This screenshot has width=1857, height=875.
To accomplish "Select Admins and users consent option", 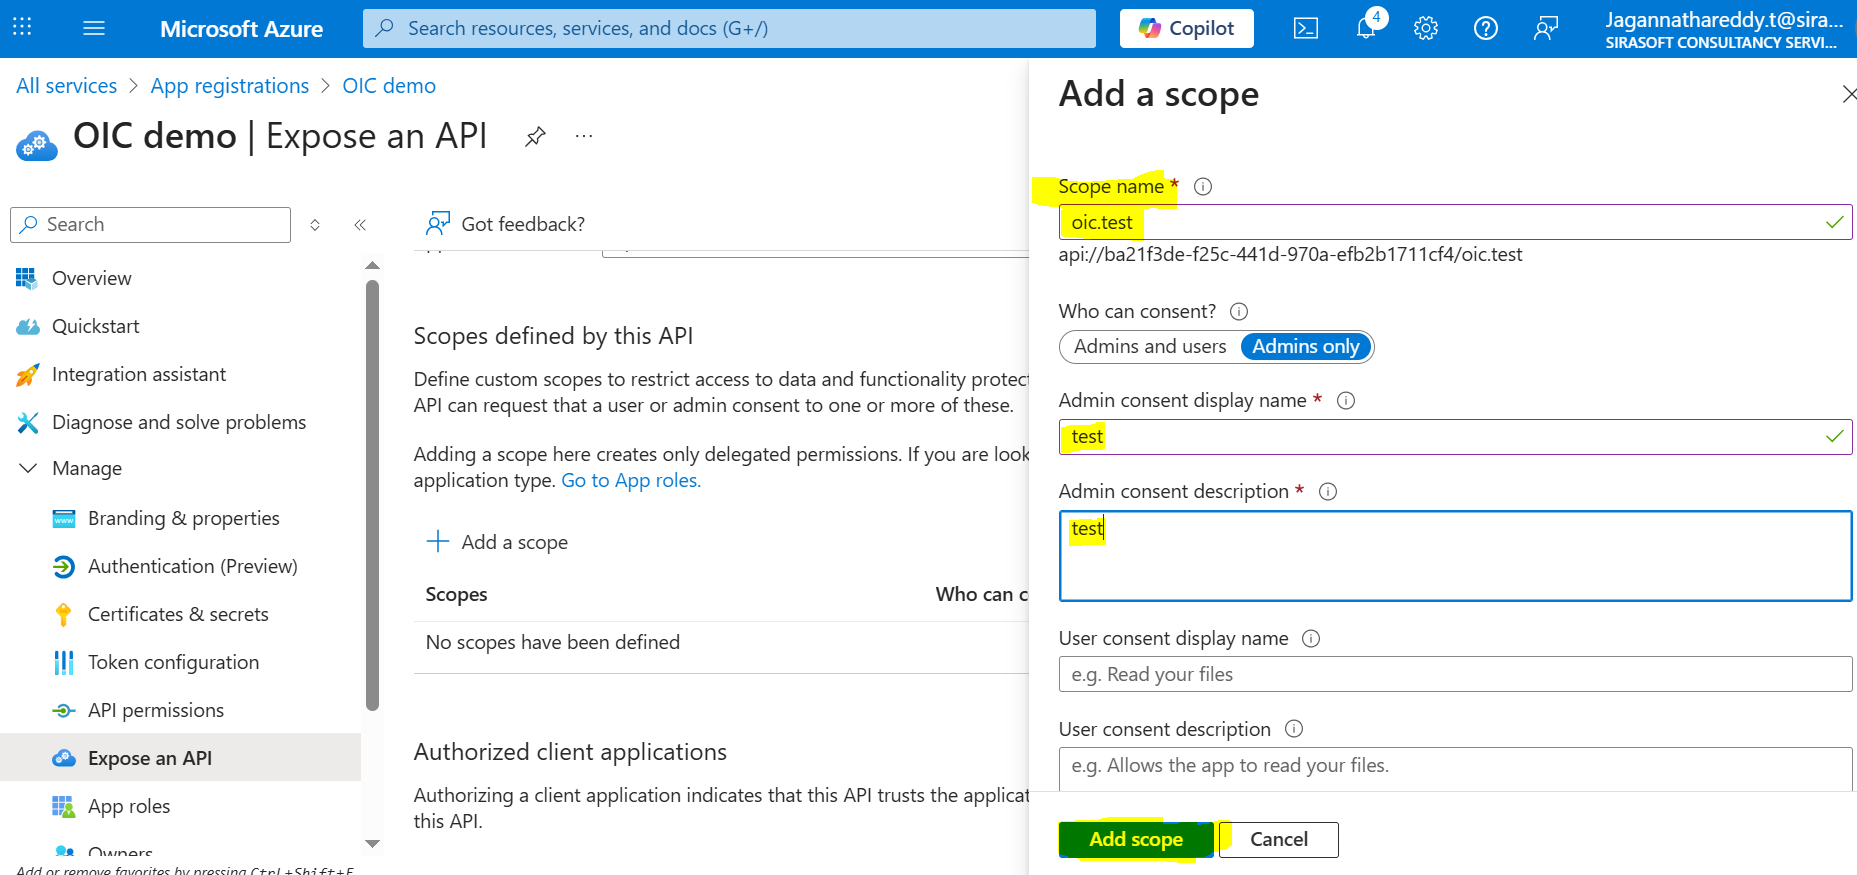I will [x=1150, y=346].
